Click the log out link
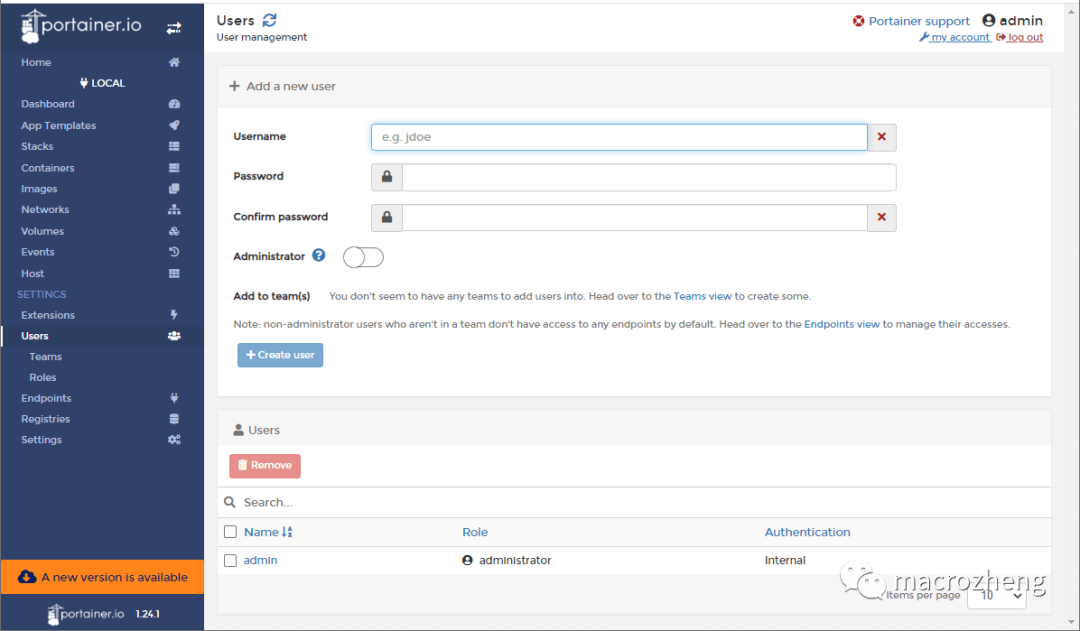This screenshot has width=1080, height=631. click(1019, 37)
